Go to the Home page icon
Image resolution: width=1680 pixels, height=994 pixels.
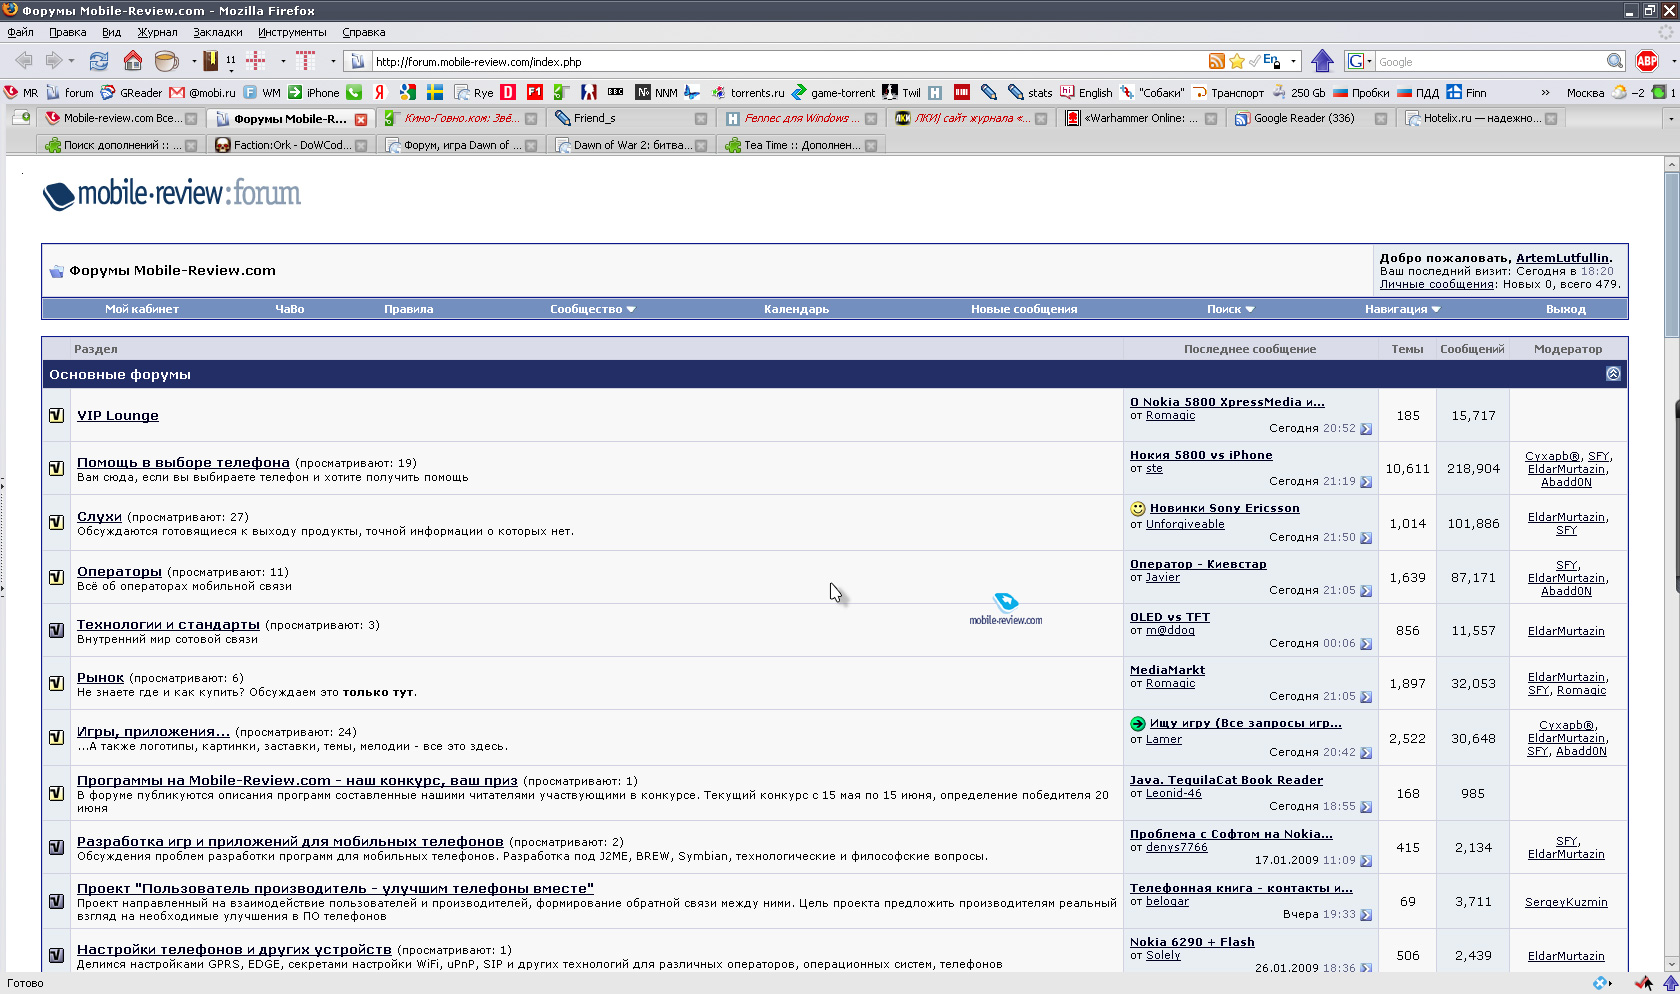[x=132, y=61]
